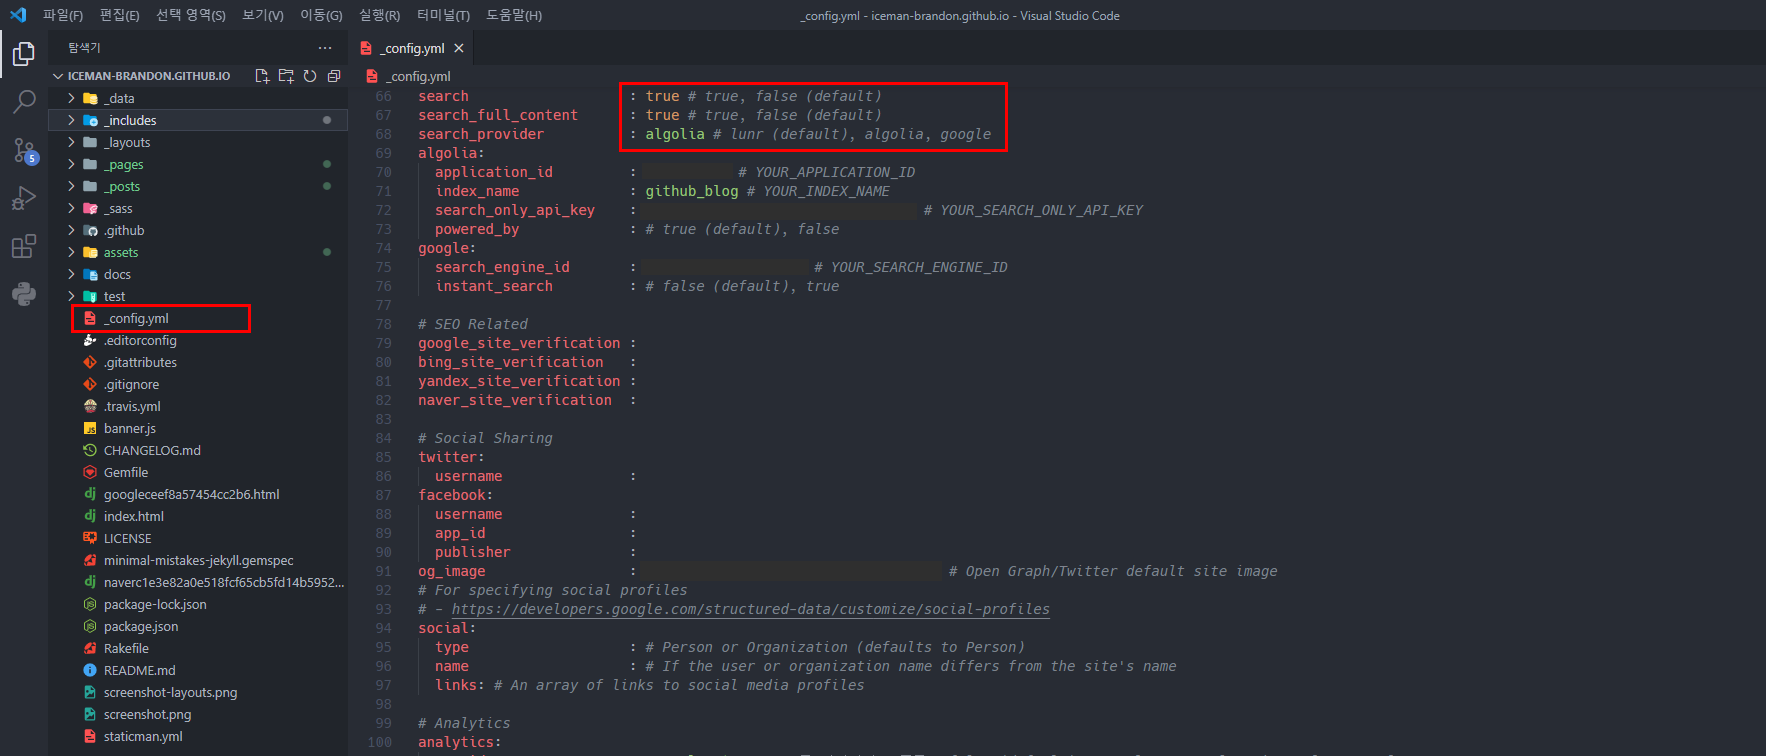Close the _config.yml editor tab
1766x756 pixels.
(459, 48)
